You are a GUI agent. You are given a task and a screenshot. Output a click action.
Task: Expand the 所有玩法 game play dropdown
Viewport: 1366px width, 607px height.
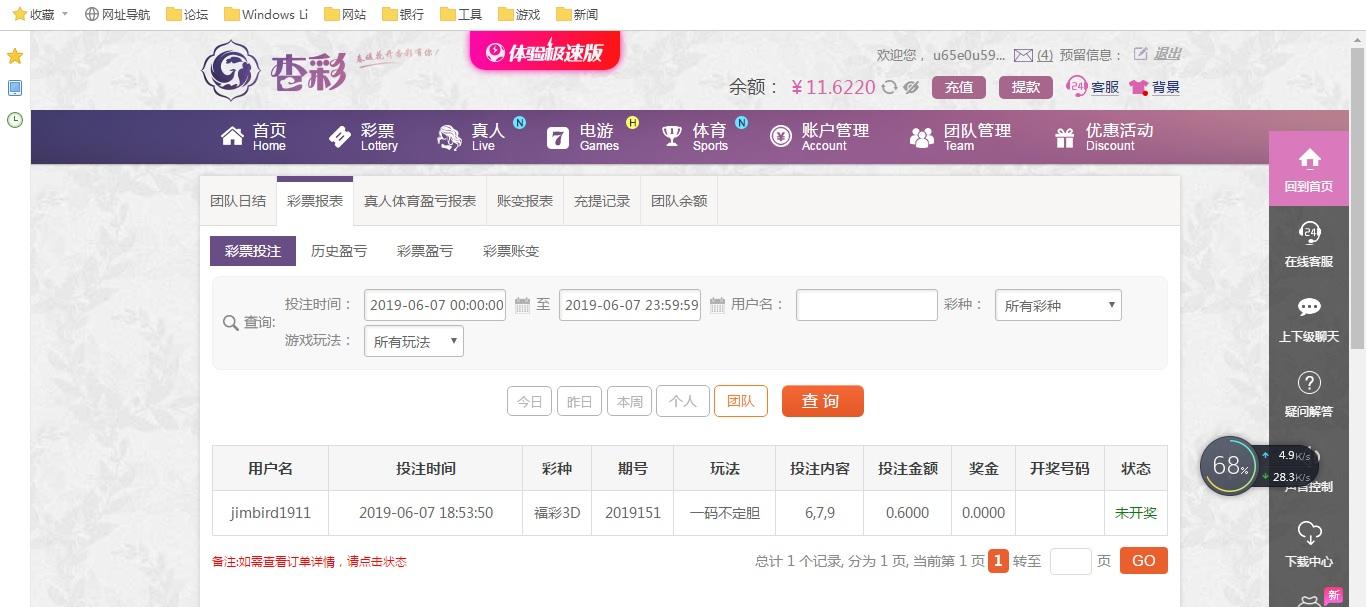pyautogui.click(x=414, y=341)
